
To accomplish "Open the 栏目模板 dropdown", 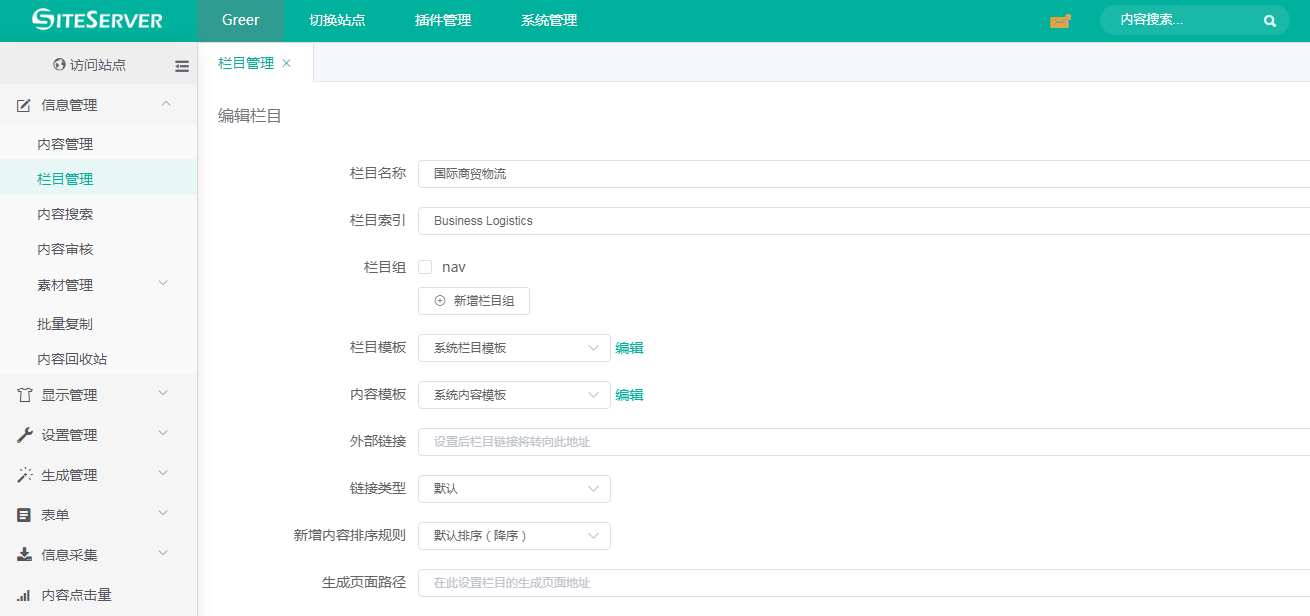I will pyautogui.click(x=514, y=348).
